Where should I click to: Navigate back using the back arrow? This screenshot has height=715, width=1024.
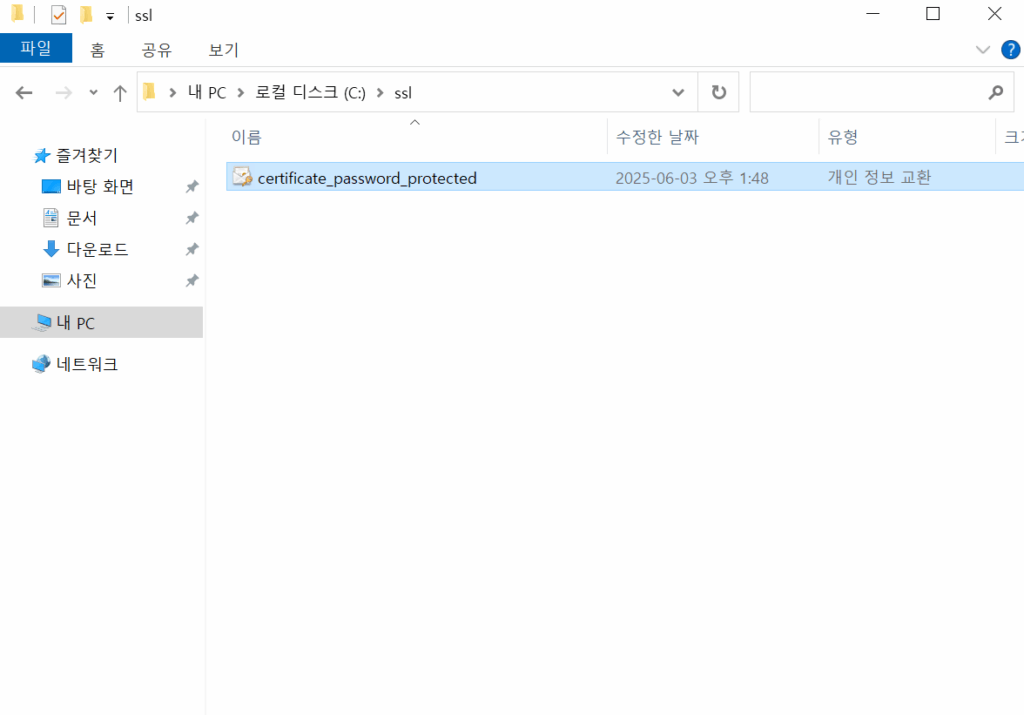click(23, 91)
